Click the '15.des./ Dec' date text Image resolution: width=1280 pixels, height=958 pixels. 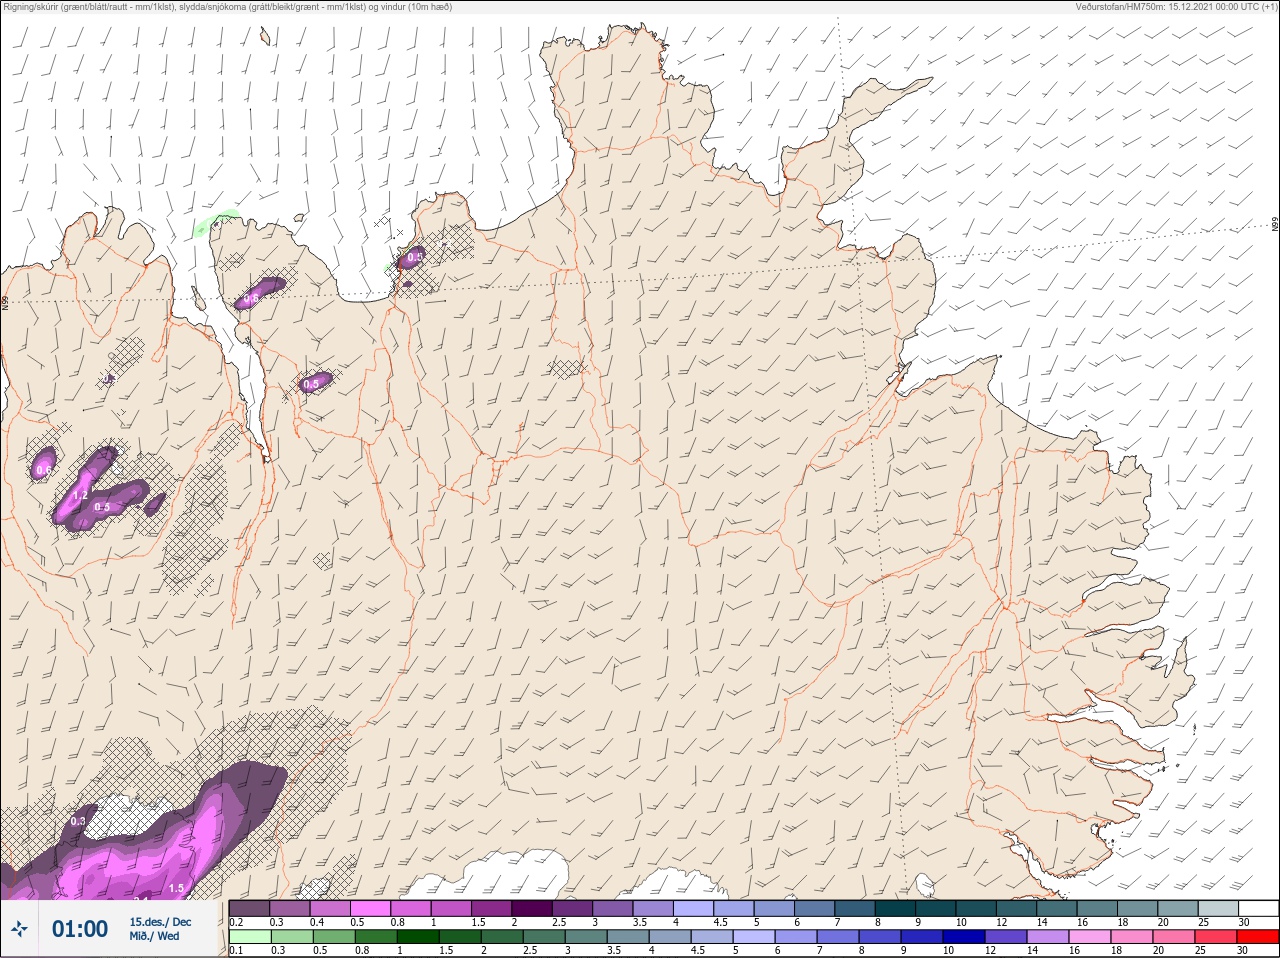(160, 922)
